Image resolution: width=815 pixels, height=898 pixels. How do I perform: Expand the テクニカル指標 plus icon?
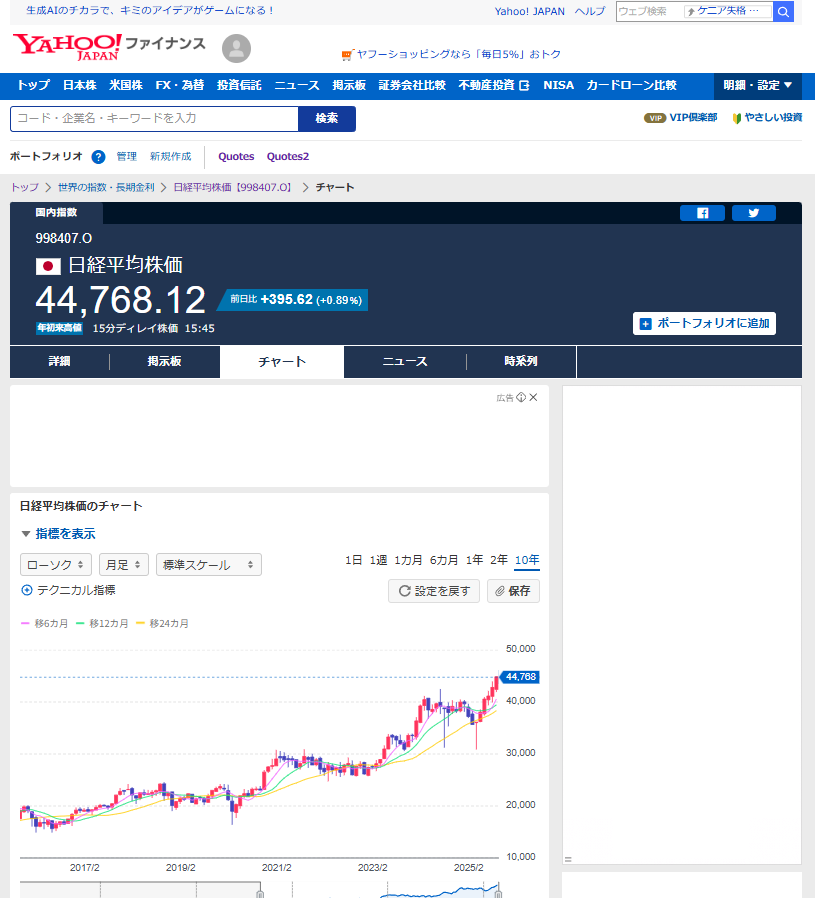click(27, 590)
